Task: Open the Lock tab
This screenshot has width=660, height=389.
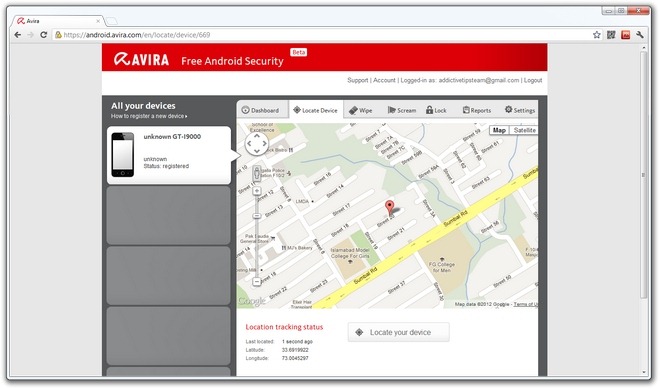Action: (x=436, y=110)
